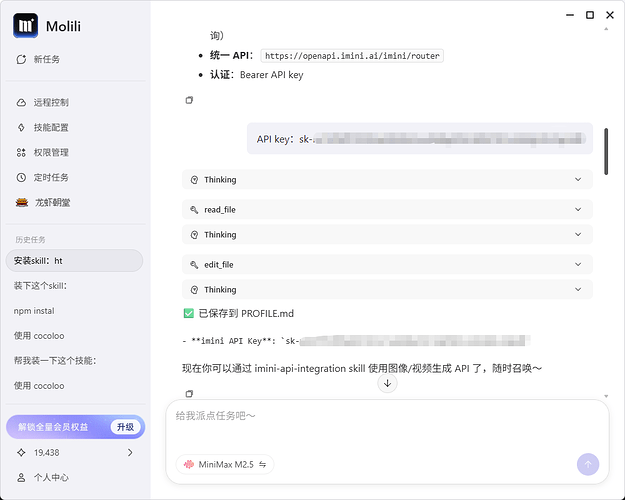
Task: Click the imini API Key line
Action: [356, 341]
